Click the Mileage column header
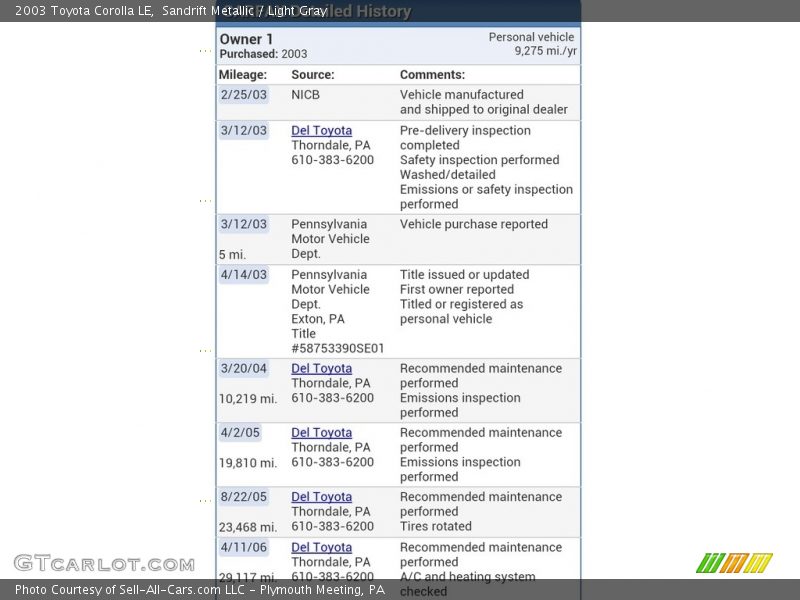 click(x=243, y=75)
